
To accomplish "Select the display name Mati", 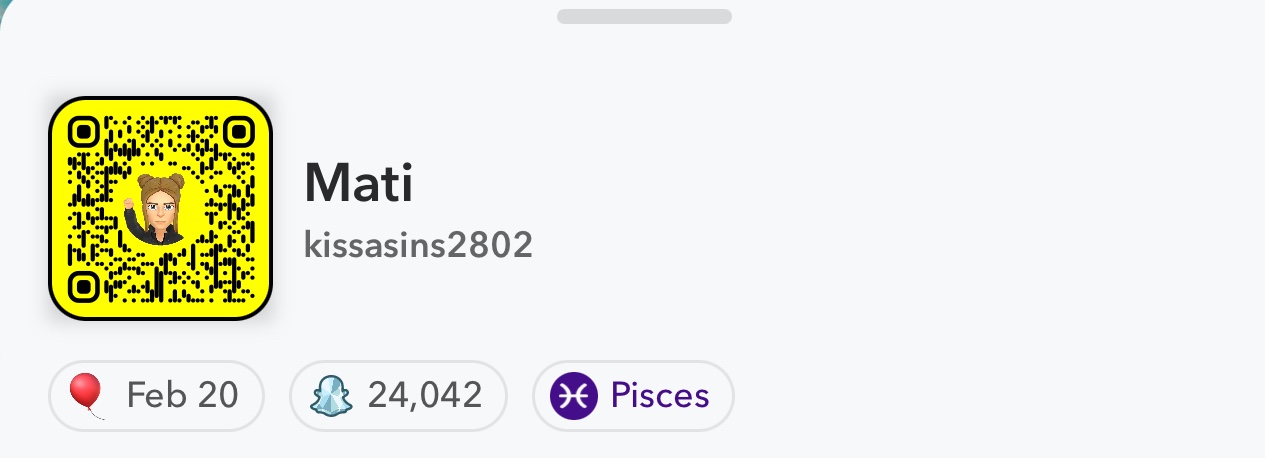I will point(359,183).
